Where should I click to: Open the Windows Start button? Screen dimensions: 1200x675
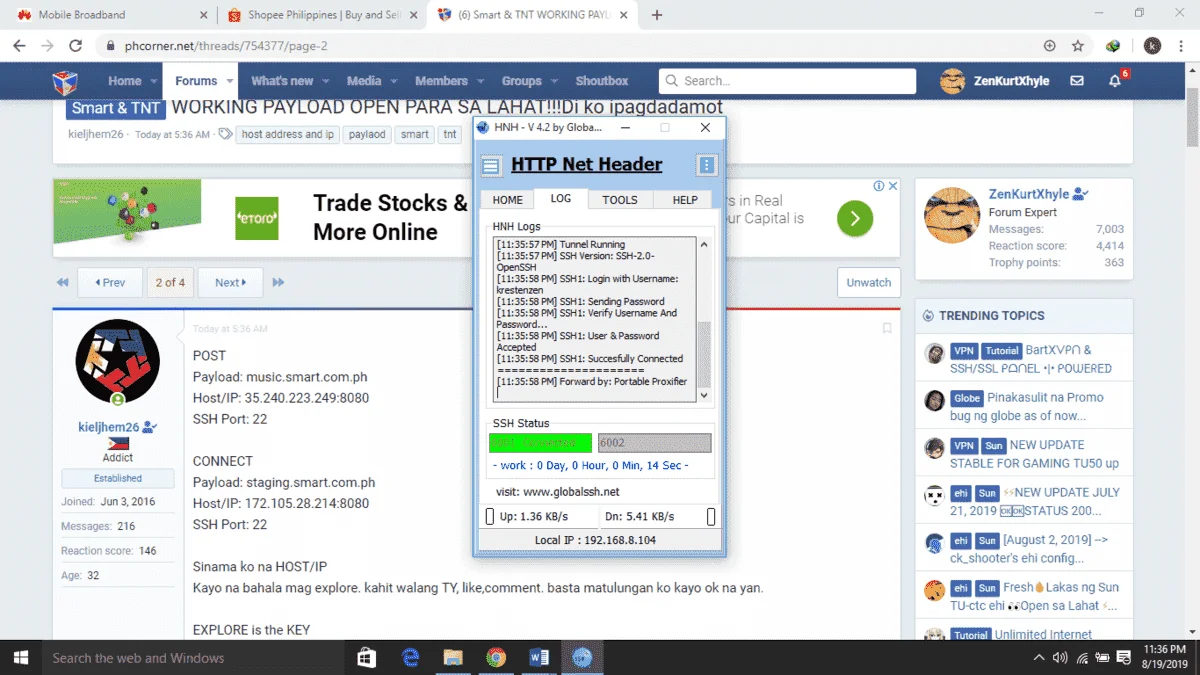[20, 657]
